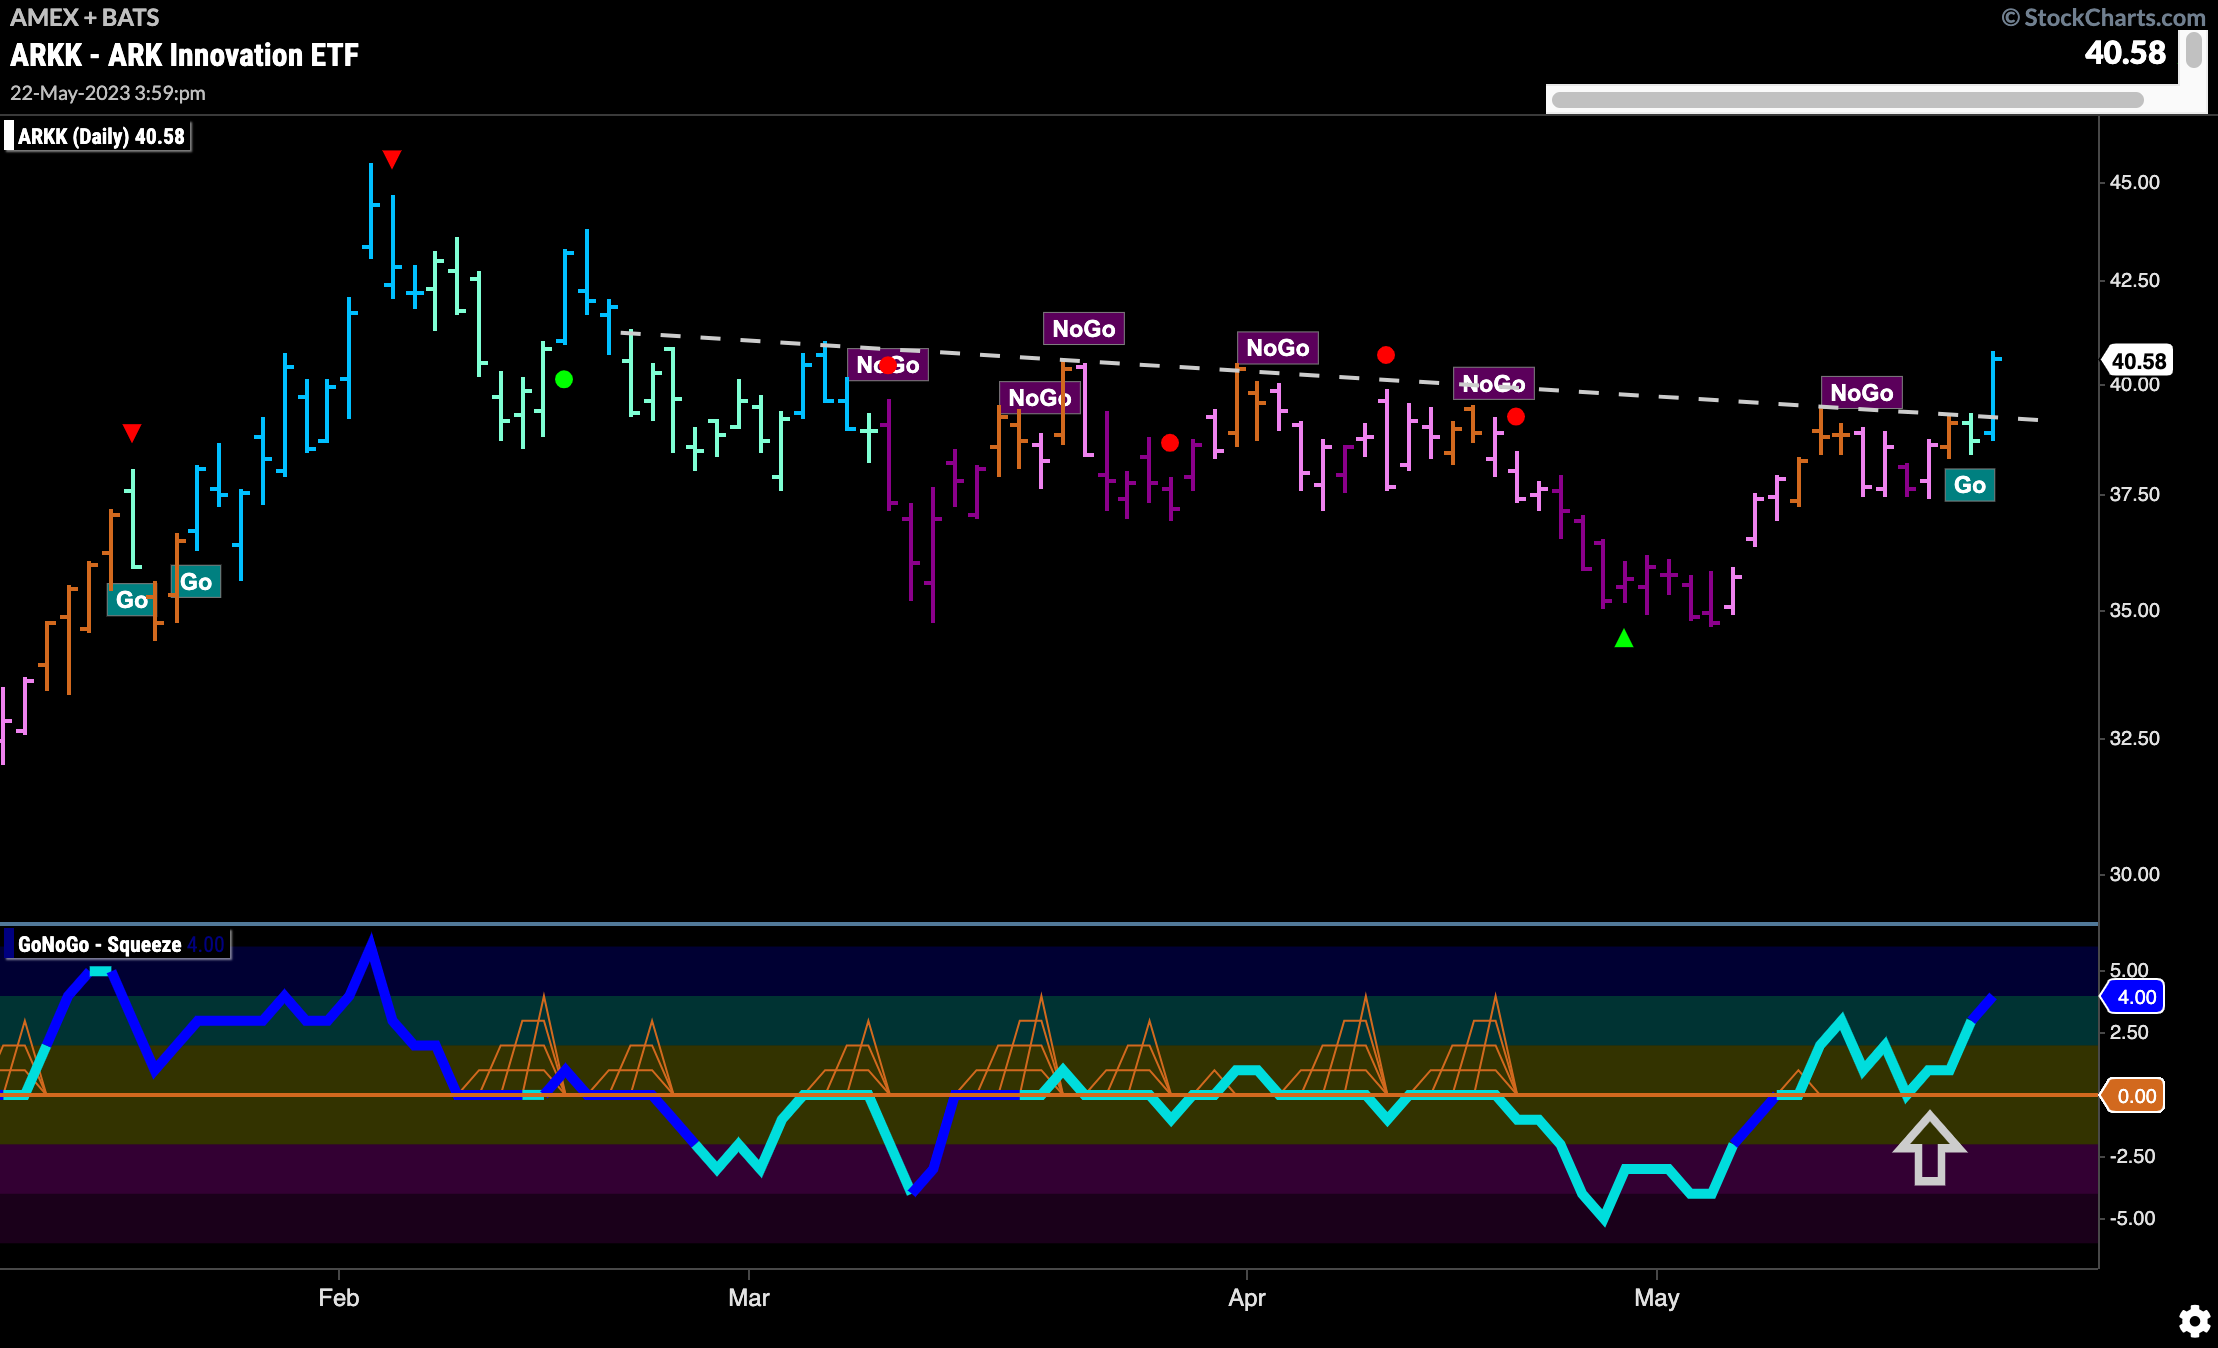The image size is (2218, 1348).
Task: Click the red dot in late March
Action: coord(1170,442)
